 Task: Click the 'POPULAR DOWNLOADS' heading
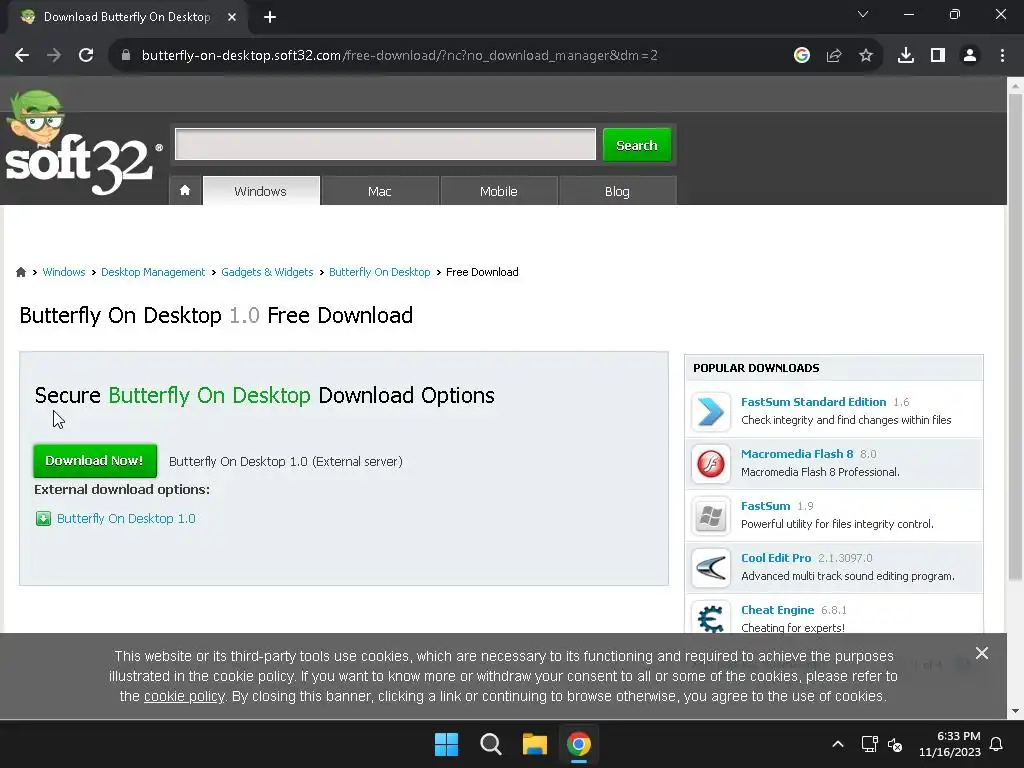click(x=756, y=368)
